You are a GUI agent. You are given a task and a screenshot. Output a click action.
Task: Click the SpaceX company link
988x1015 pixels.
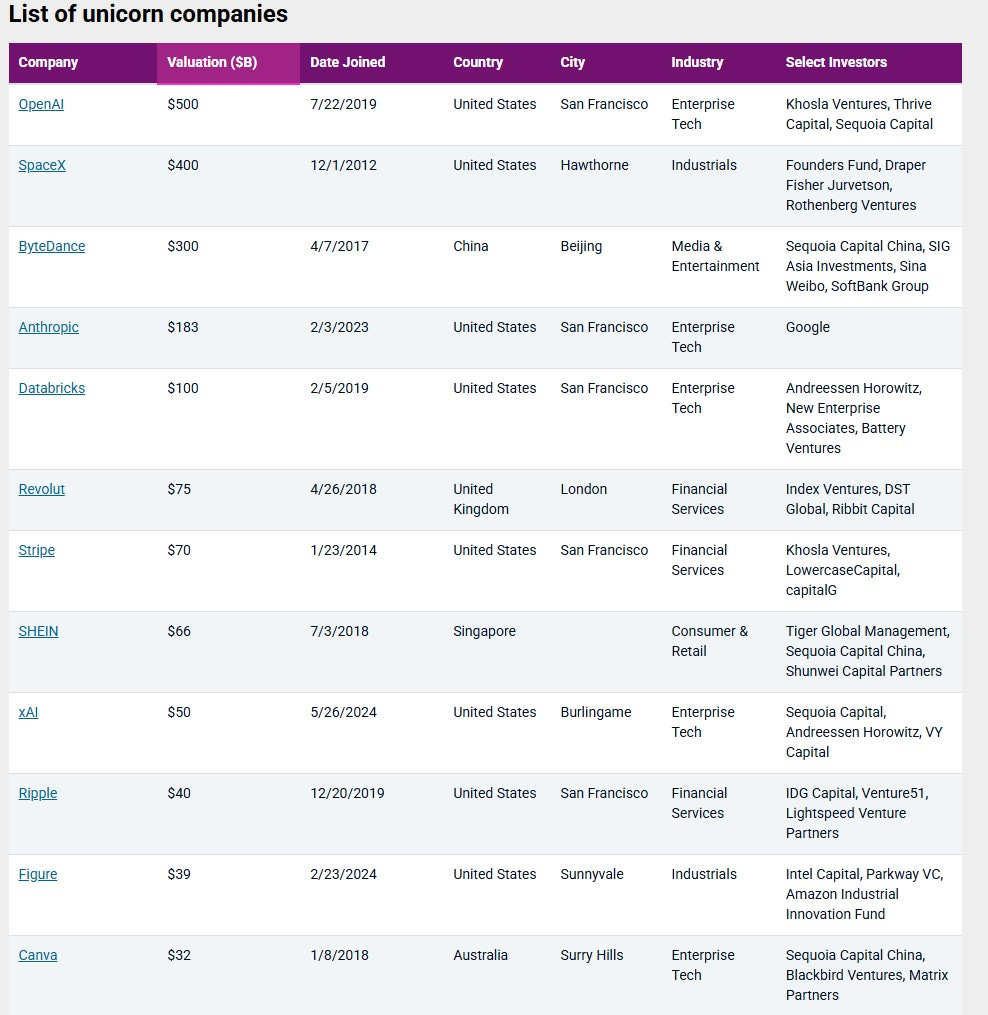point(42,165)
